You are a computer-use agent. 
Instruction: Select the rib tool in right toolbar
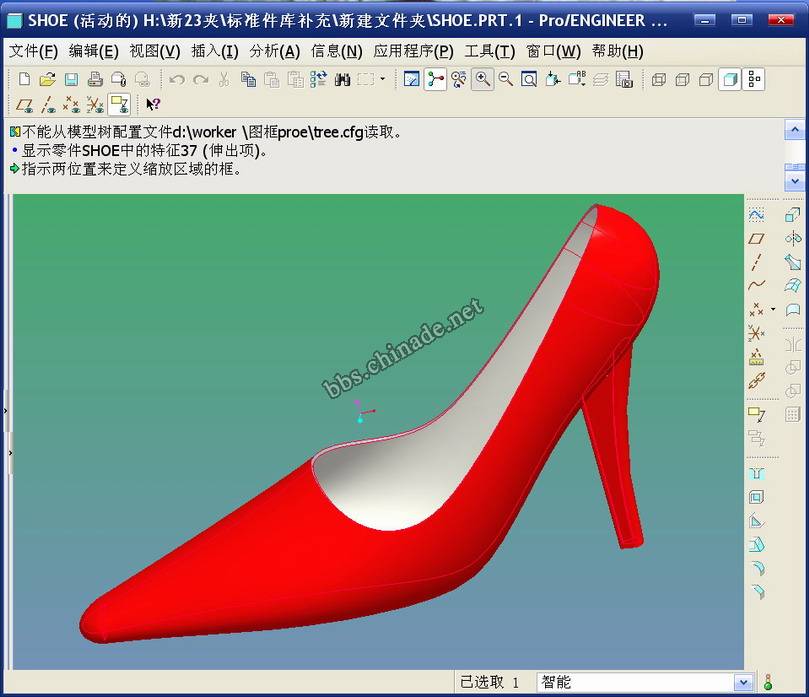(756, 521)
